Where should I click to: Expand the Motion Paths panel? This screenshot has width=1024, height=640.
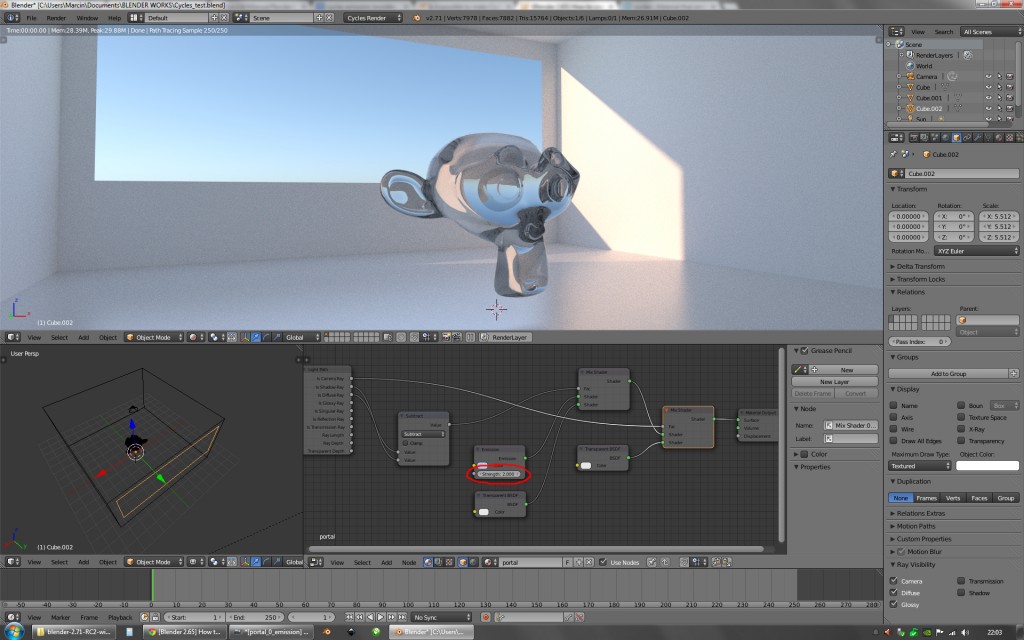point(916,525)
